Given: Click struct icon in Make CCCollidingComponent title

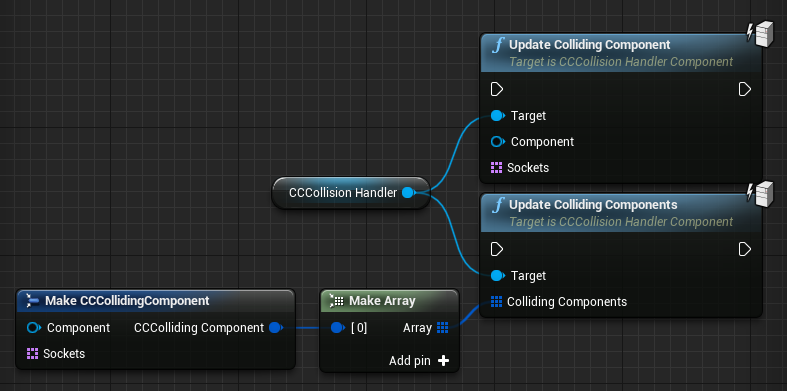Looking at the screenshot, I should coord(33,301).
